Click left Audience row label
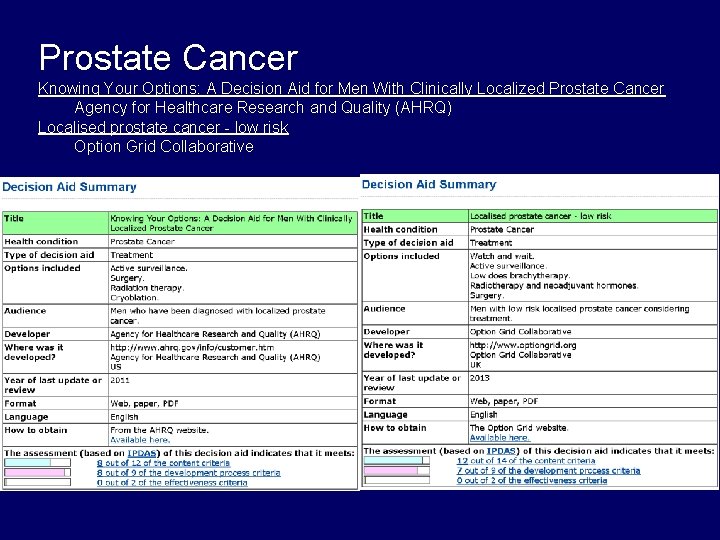 click(x=25, y=311)
